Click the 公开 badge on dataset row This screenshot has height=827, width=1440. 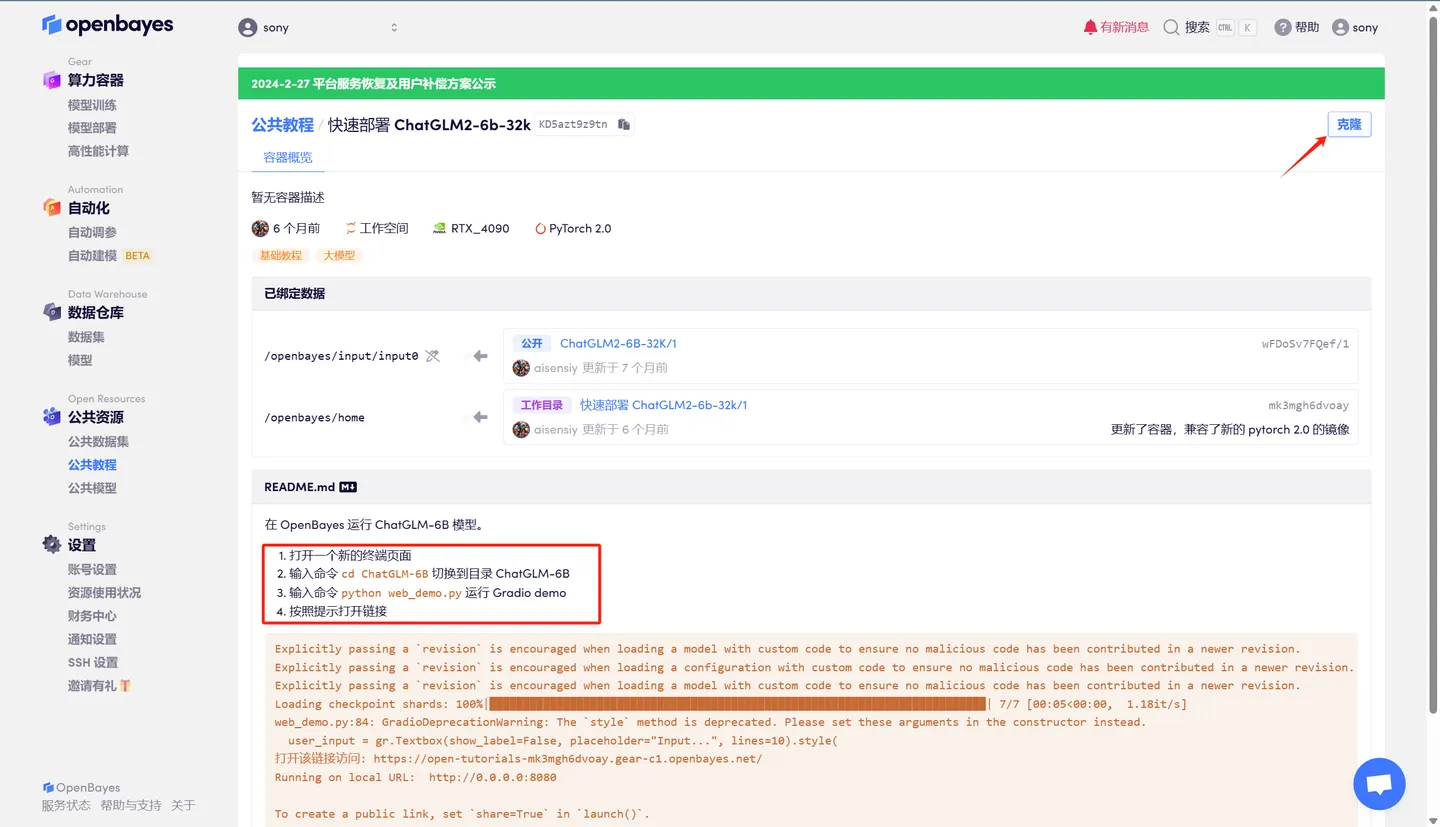(532, 343)
